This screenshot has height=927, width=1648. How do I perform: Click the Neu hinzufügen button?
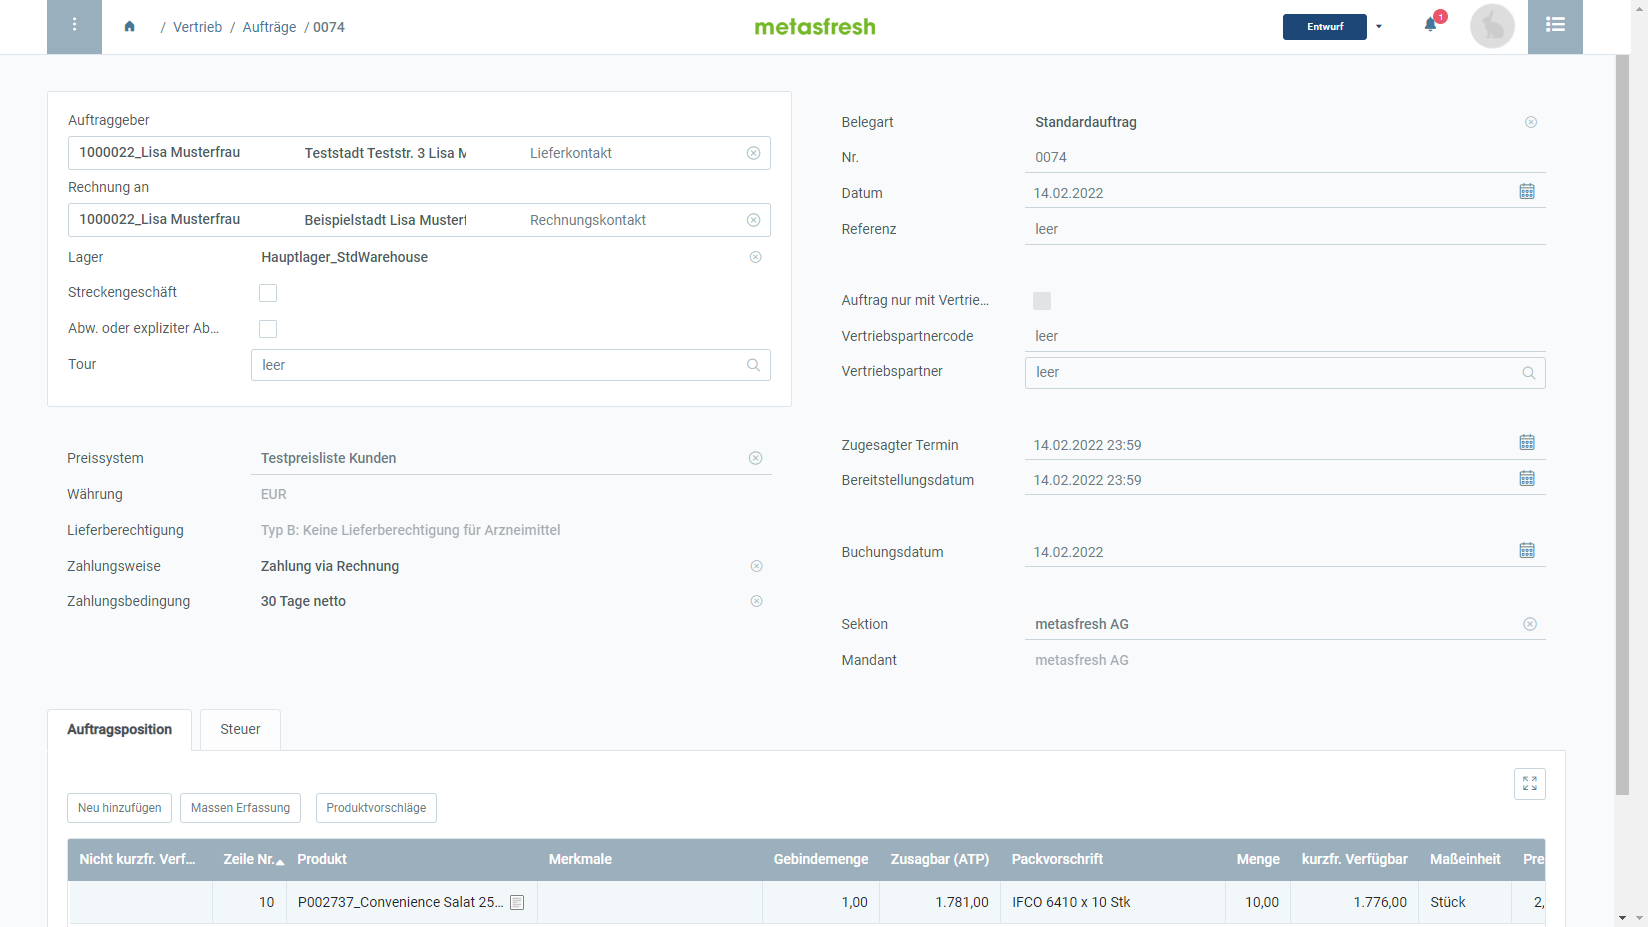pyautogui.click(x=119, y=808)
